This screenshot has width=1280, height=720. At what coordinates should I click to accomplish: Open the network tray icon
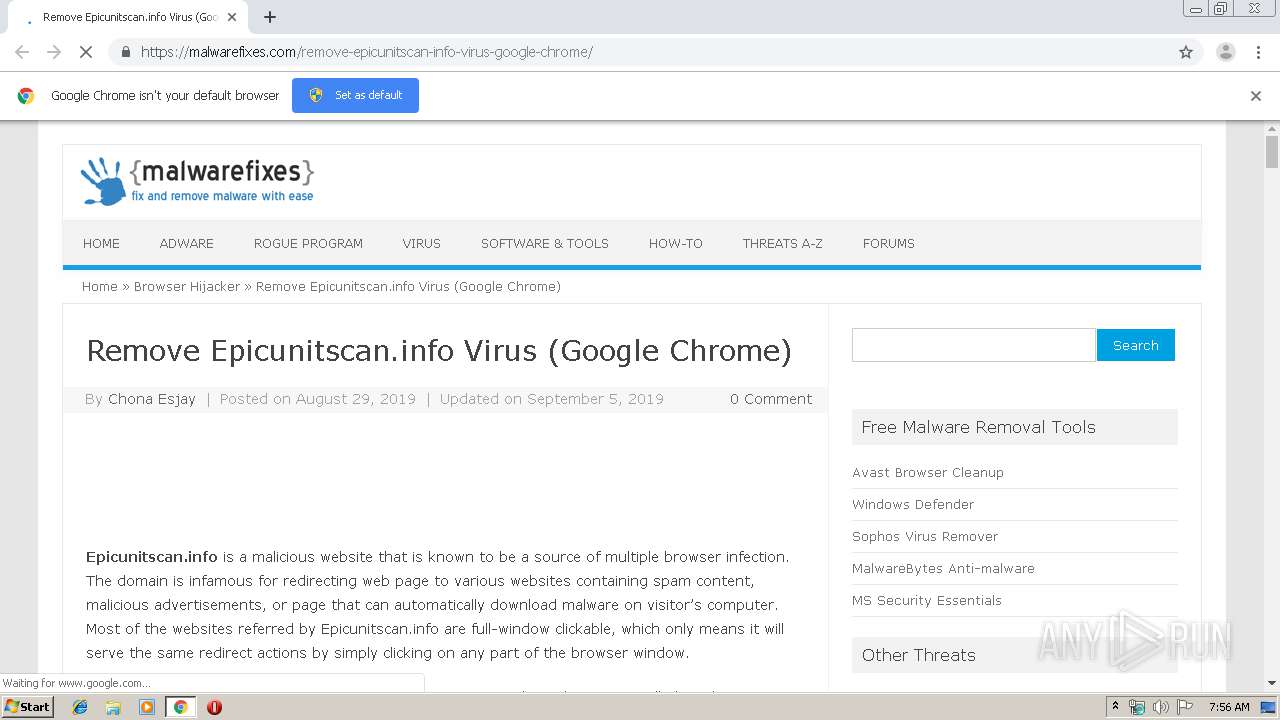click(1137, 707)
